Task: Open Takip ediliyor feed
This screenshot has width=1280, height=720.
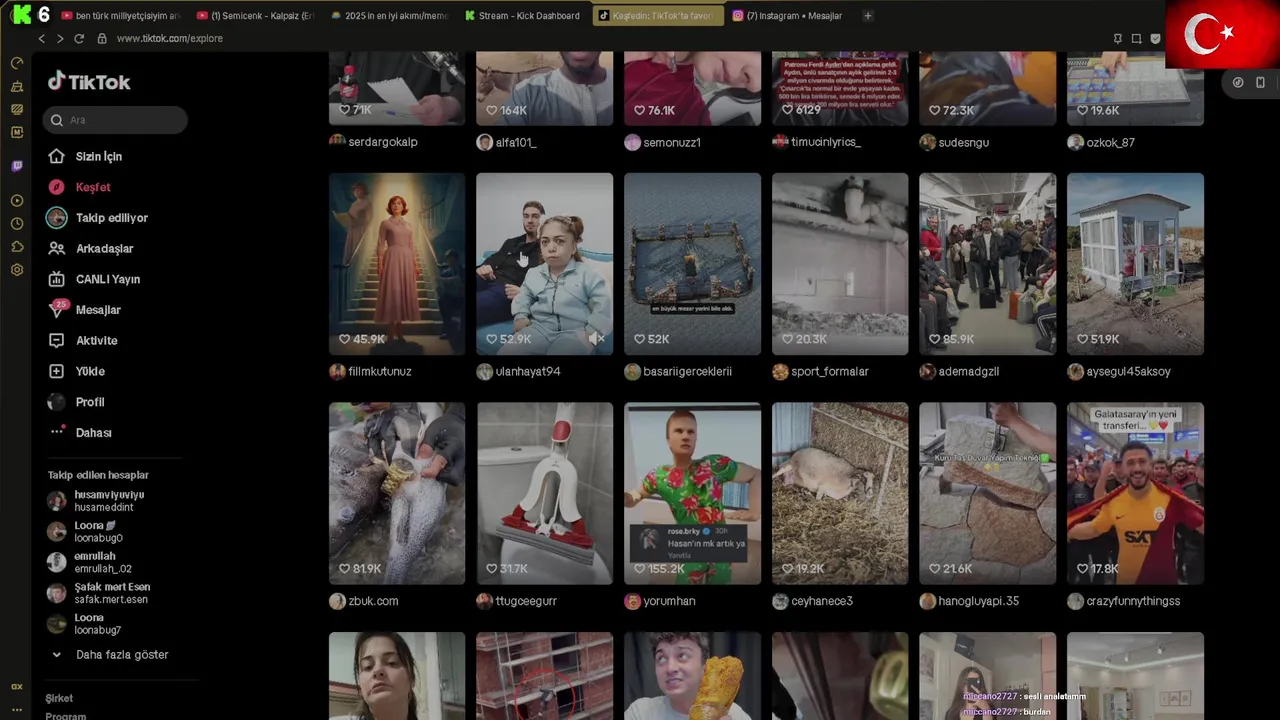Action: (111, 218)
